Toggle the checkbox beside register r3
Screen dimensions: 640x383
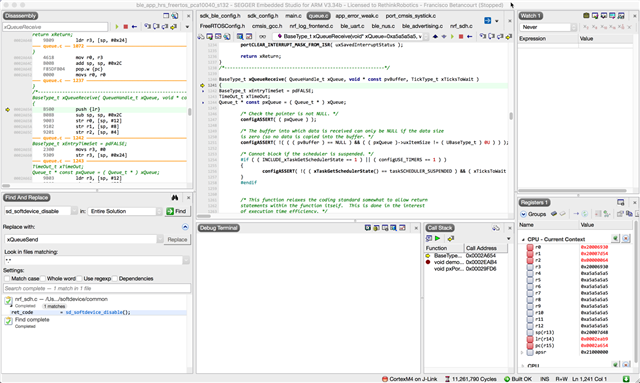tap(530, 267)
